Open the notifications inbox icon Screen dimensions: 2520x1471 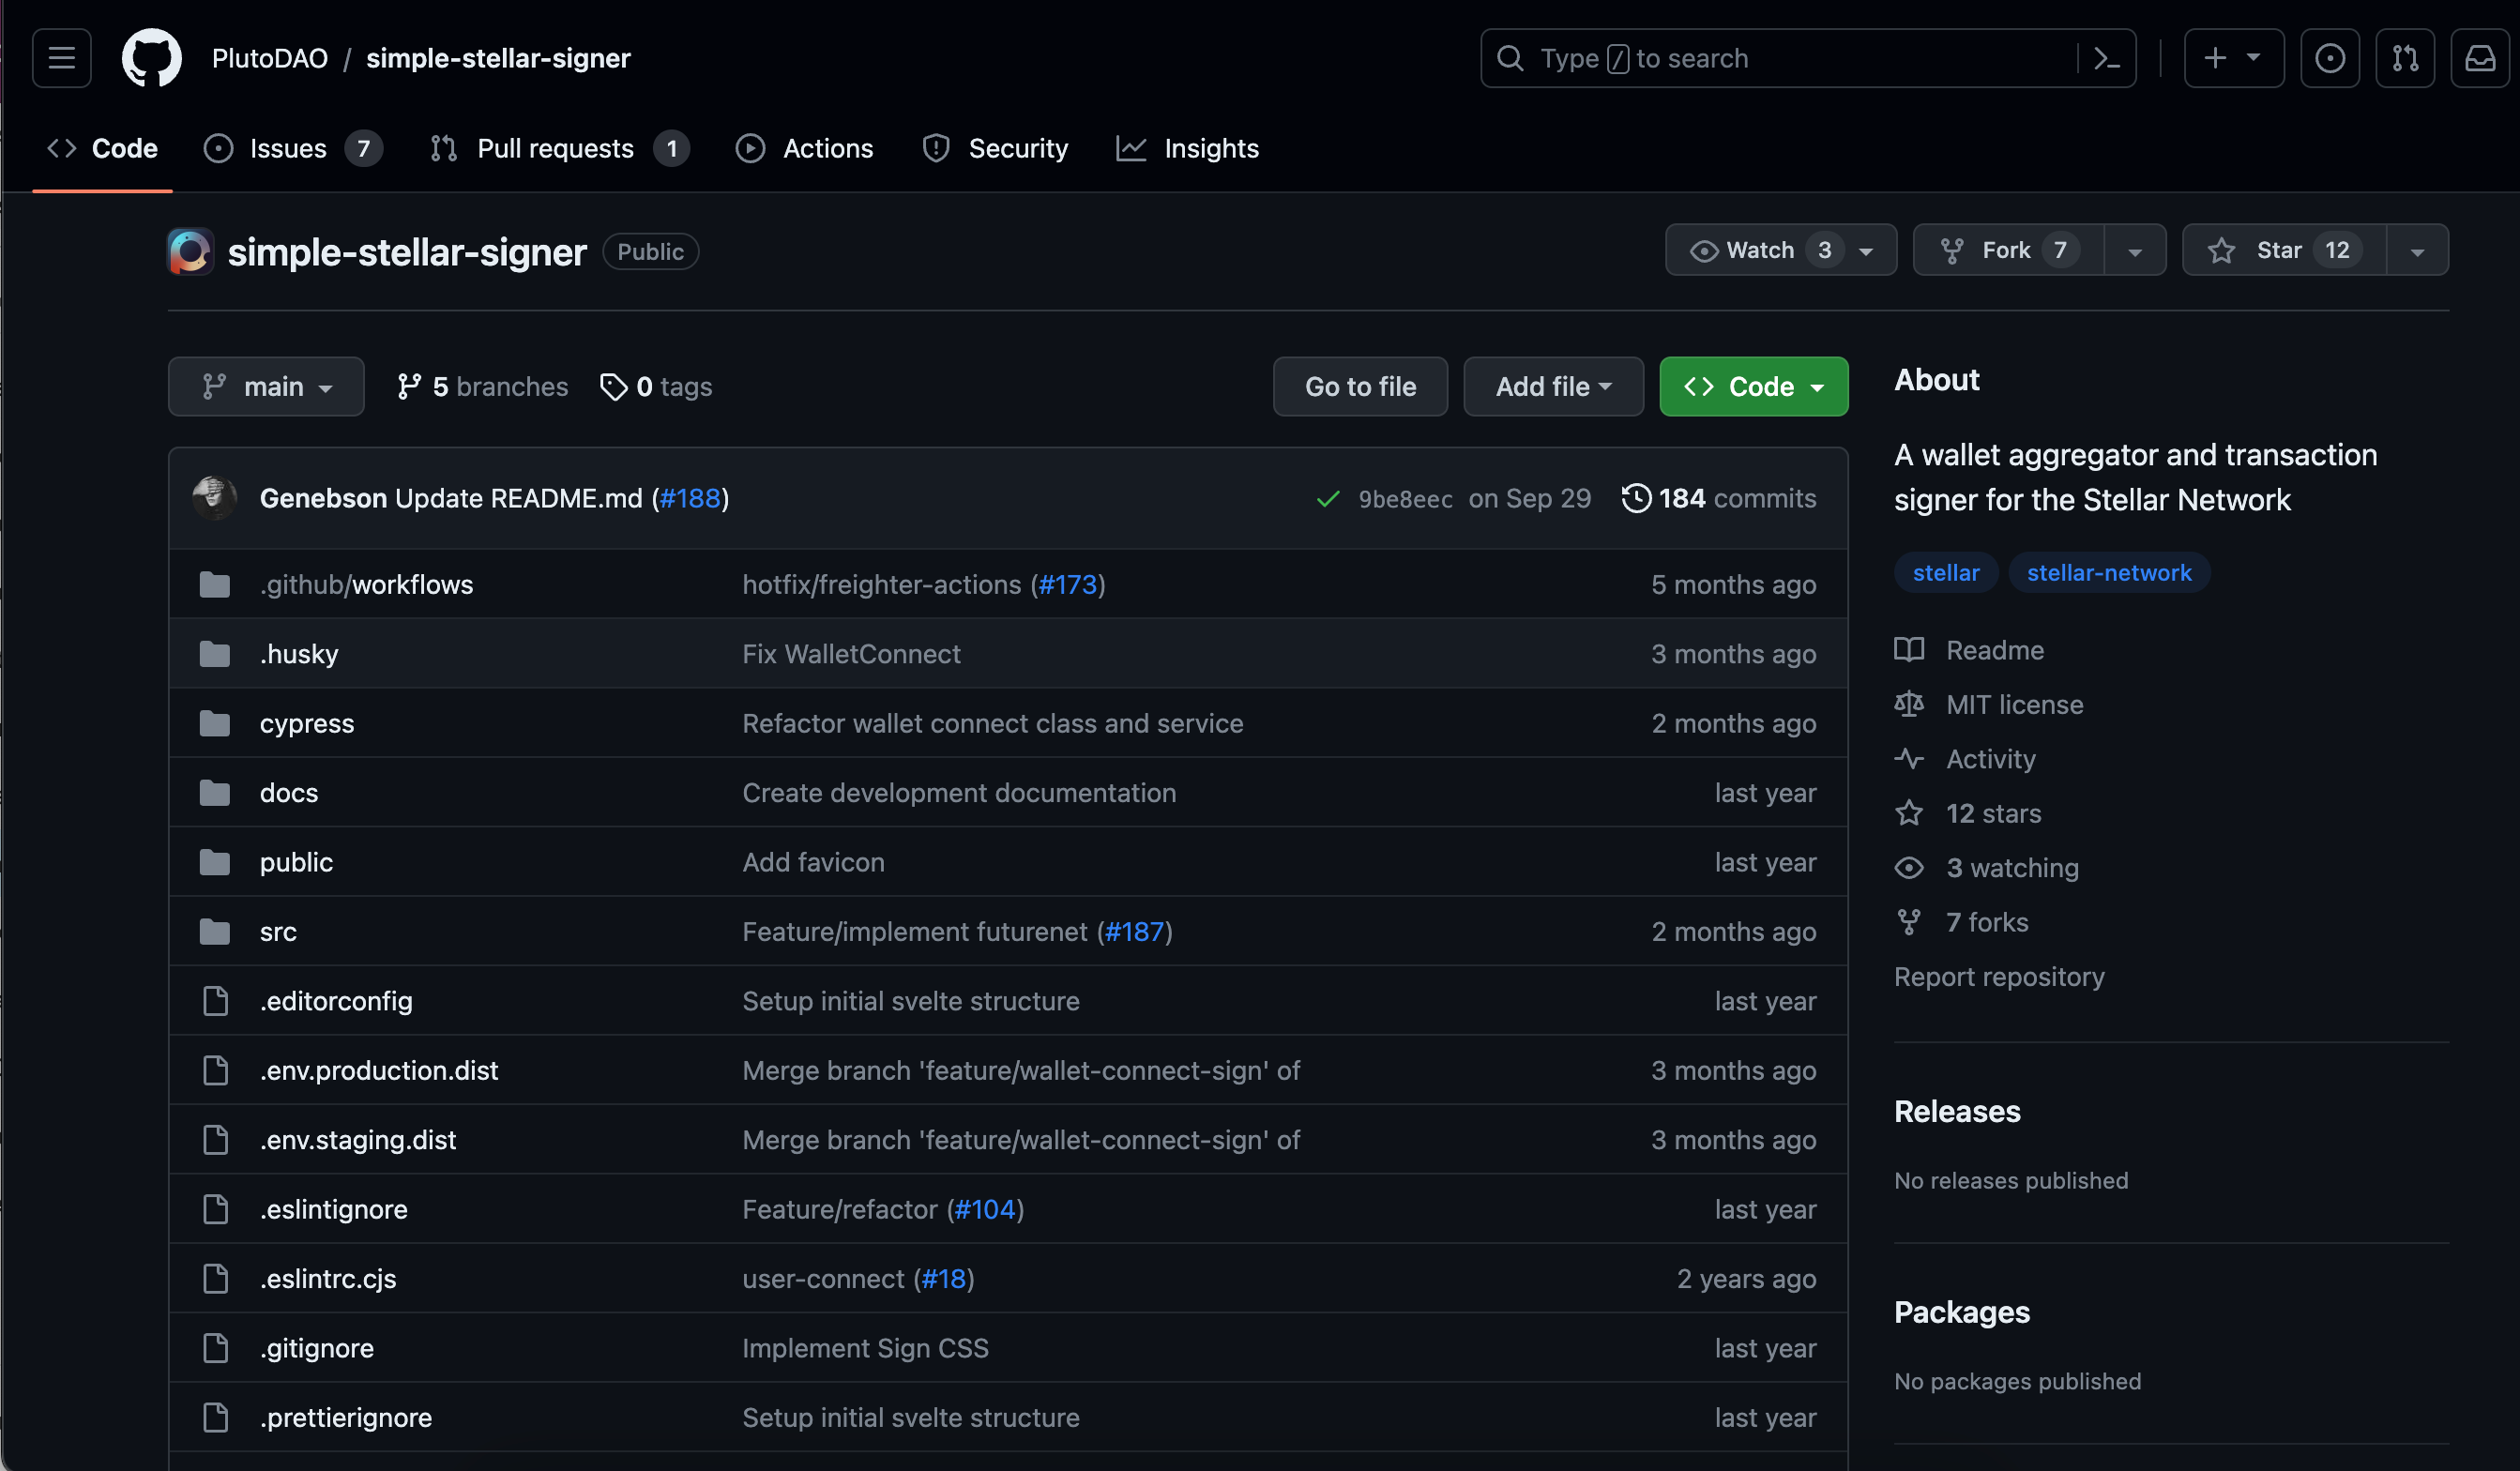pyautogui.click(x=2479, y=58)
